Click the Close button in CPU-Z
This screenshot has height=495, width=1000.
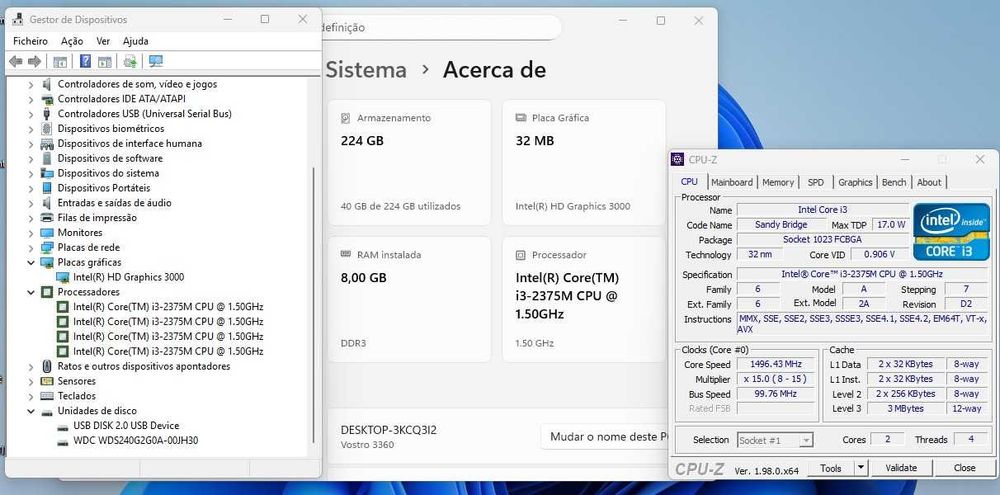[x=964, y=468]
